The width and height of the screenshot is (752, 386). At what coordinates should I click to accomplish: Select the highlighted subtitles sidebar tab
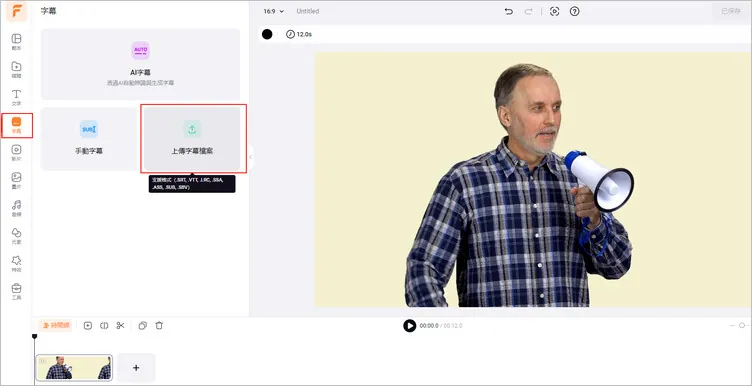(17, 125)
